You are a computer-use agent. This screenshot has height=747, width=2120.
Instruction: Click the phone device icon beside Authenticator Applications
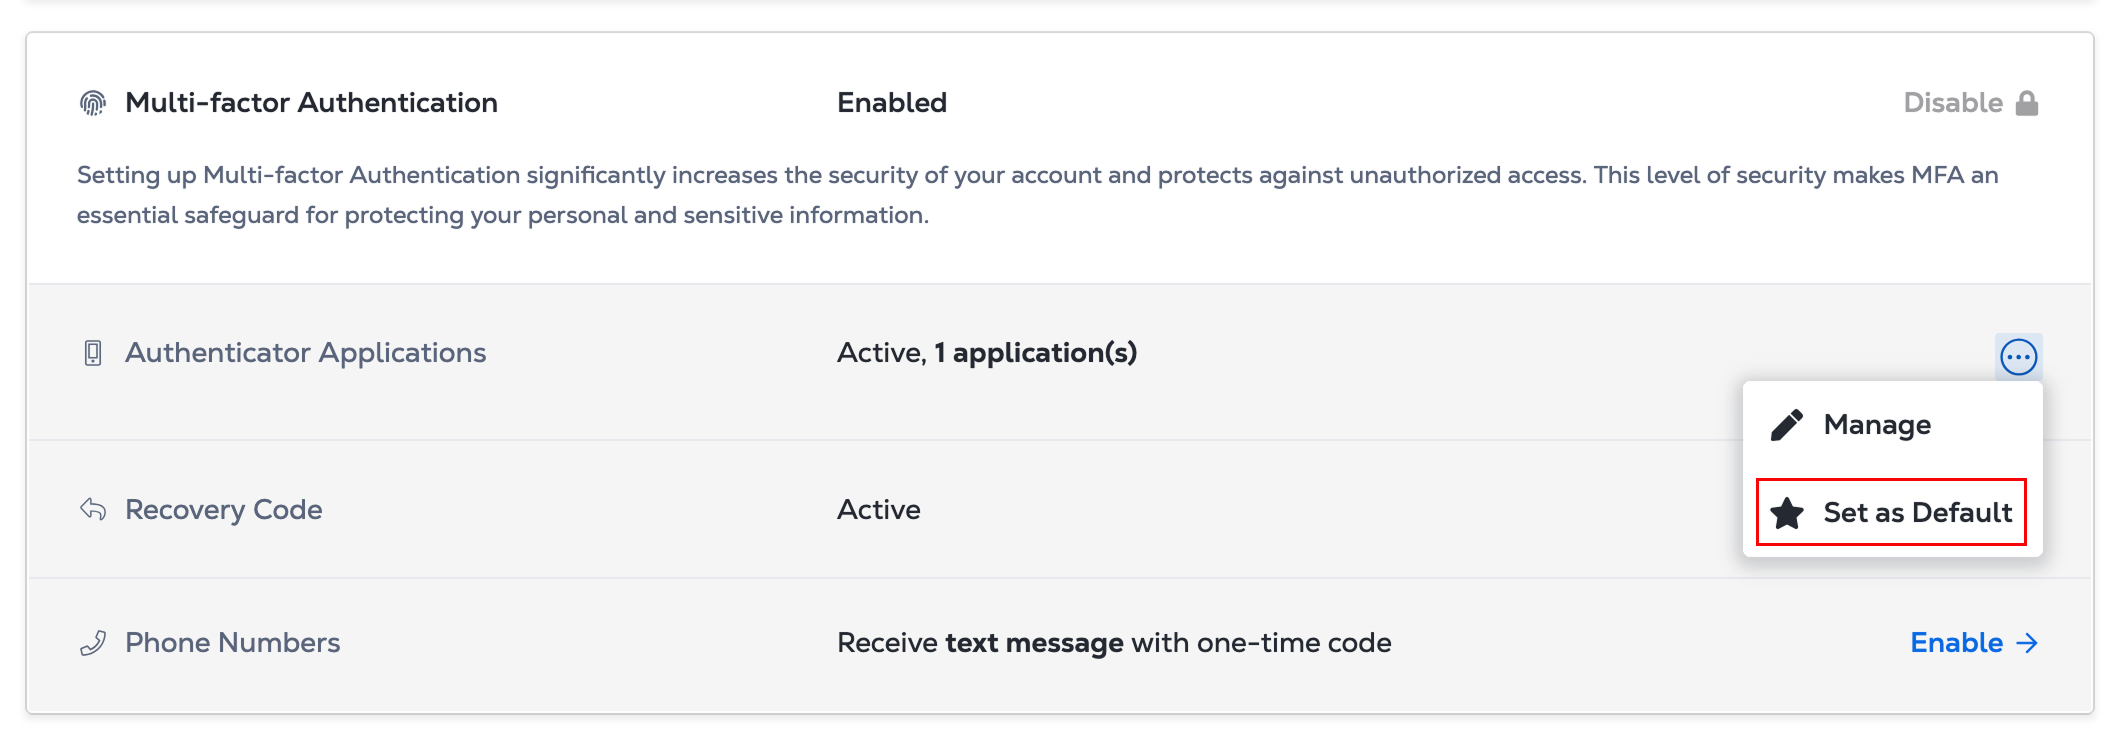[x=93, y=353]
